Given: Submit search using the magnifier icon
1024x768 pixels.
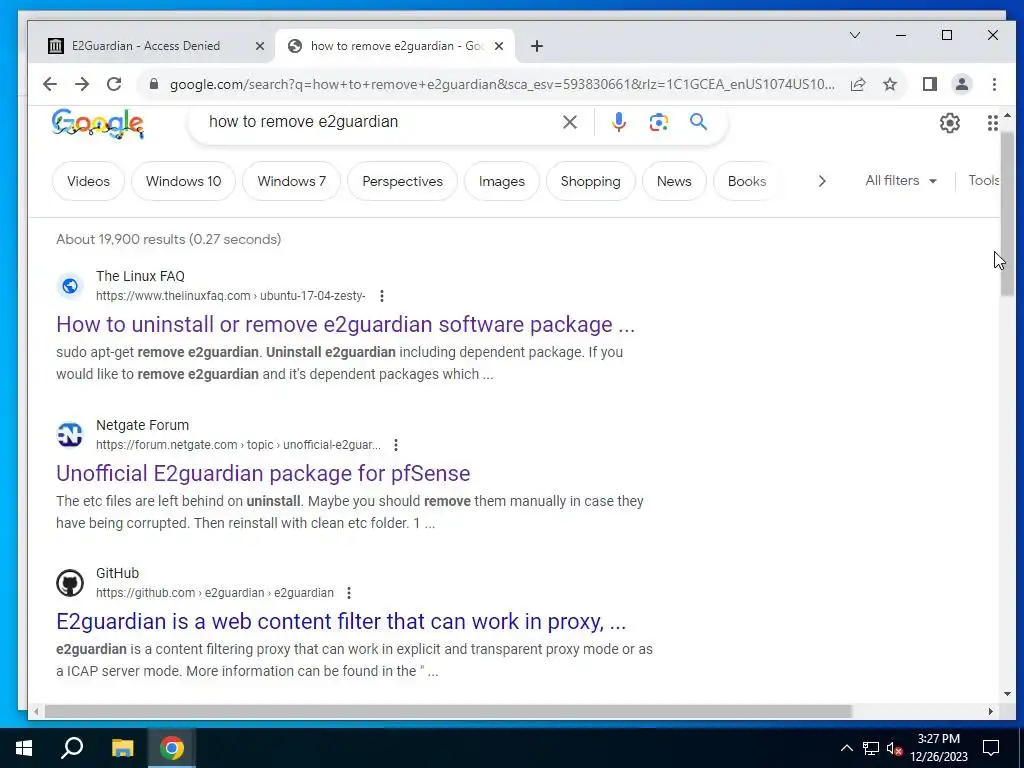Looking at the screenshot, I should [698, 121].
